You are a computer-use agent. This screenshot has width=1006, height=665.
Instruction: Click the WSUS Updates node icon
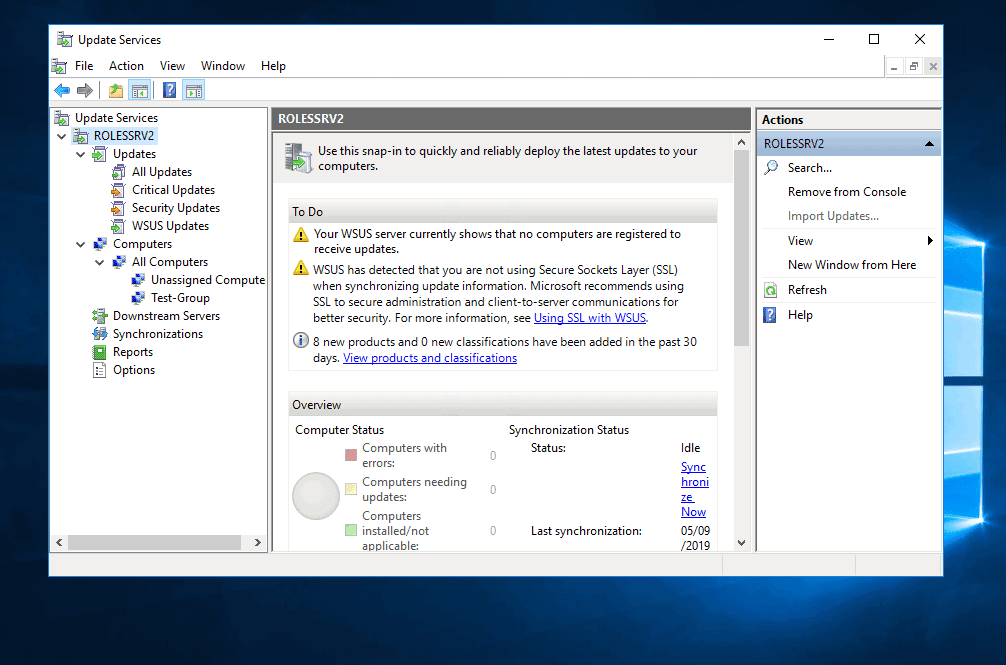tap(119, 226)
